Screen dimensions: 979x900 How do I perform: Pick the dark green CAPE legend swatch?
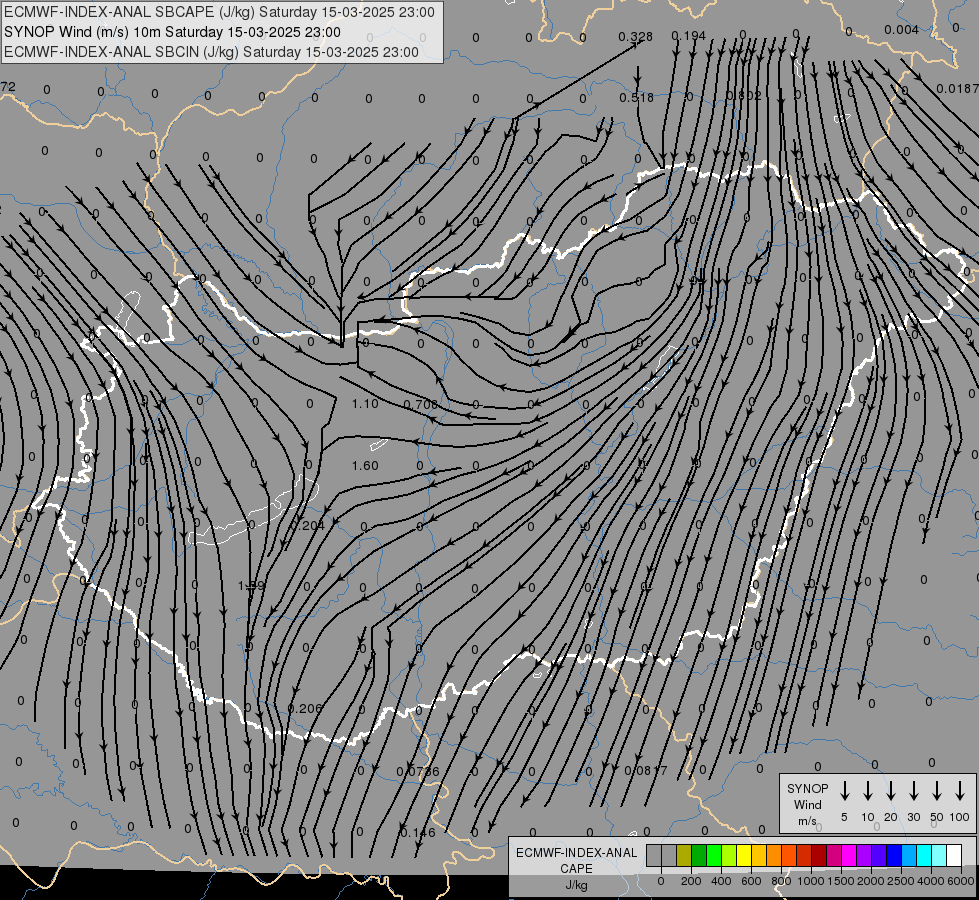click(x=699, y=855)
